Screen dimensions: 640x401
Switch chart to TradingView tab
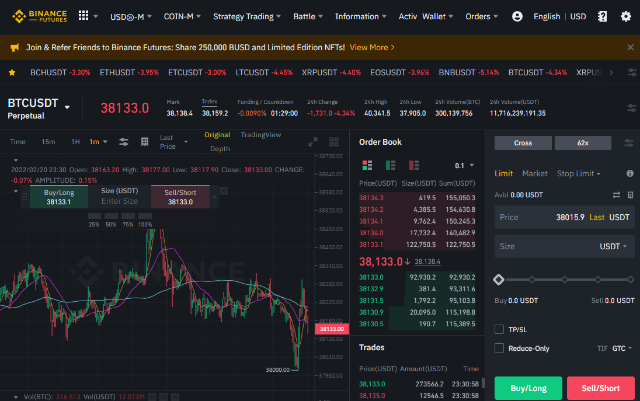[260, 135]
